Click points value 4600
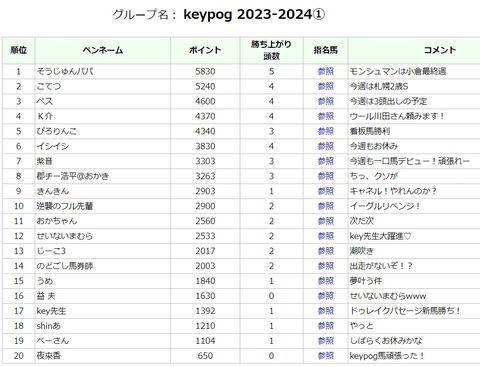 (x=205, y=101)
